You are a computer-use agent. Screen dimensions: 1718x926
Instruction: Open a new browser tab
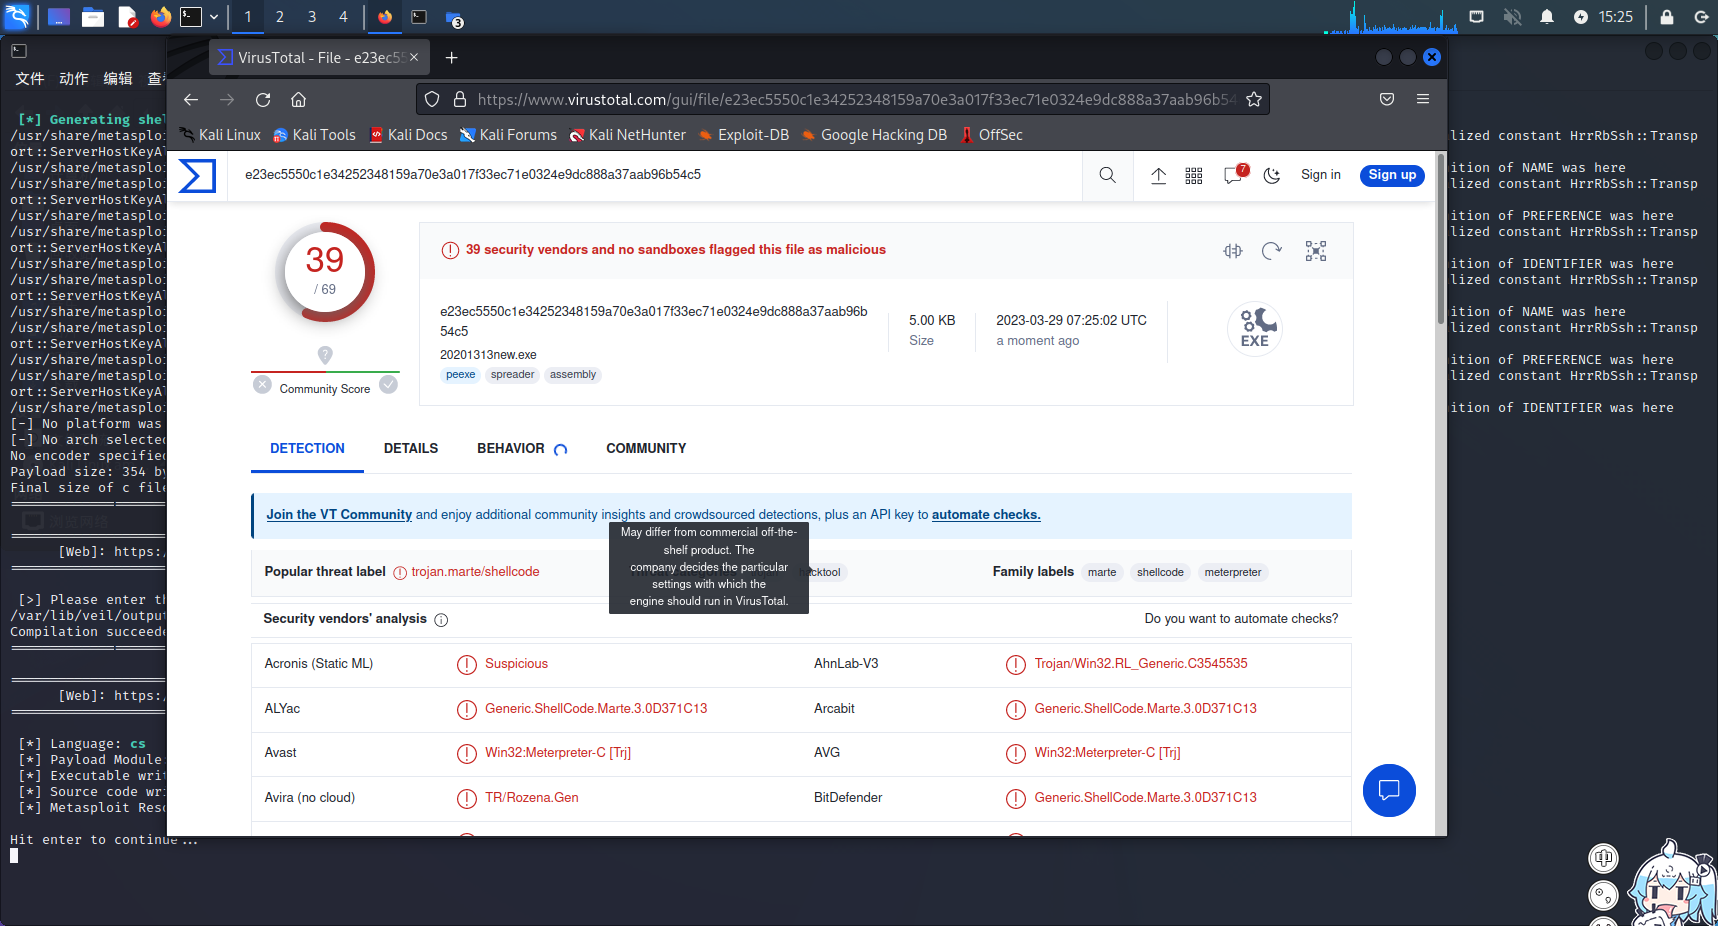[451, 58]
